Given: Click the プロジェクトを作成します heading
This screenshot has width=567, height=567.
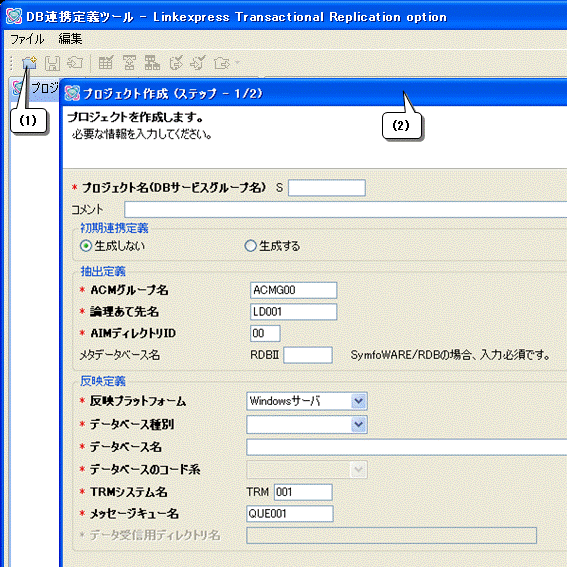Looking at the screenshot, I should click(x=136, y=117).
